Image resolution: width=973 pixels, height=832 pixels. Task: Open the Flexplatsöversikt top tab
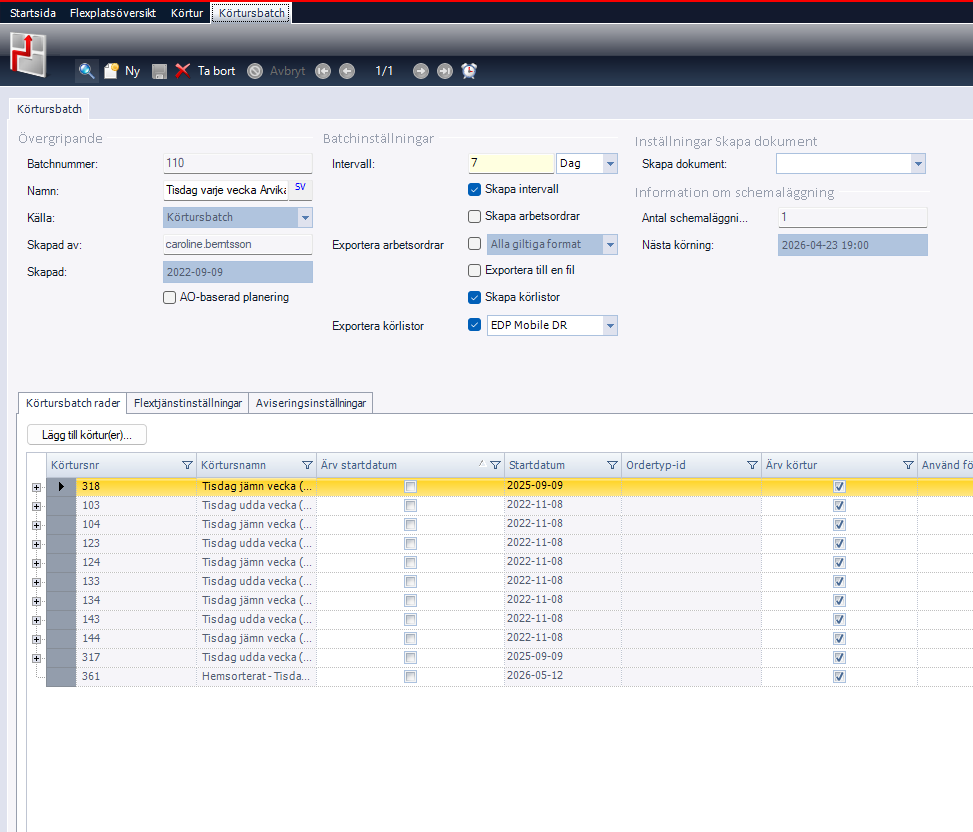point(112,13)
